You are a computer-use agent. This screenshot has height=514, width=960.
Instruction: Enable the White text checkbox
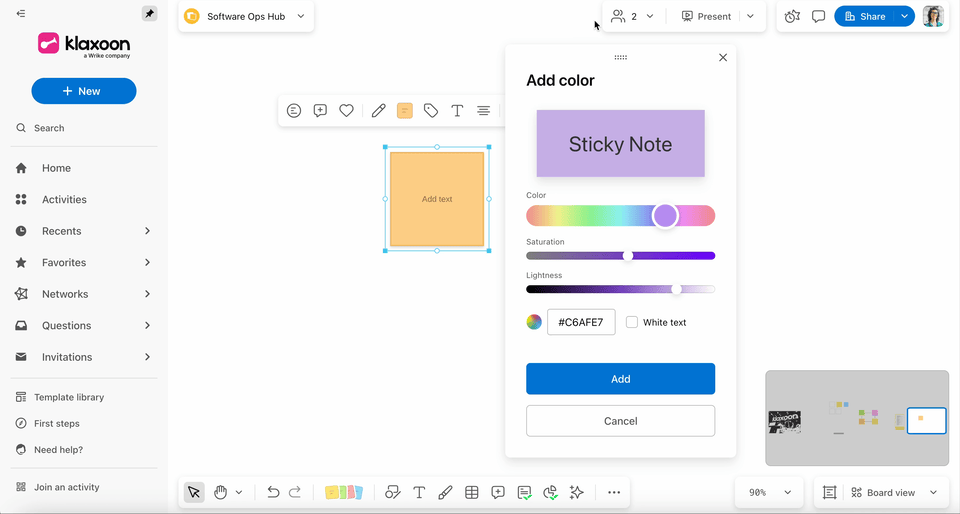[x=632, y=322]
